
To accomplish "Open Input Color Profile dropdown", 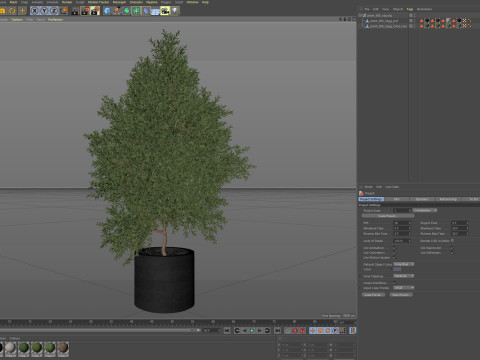I will (404, 288).
